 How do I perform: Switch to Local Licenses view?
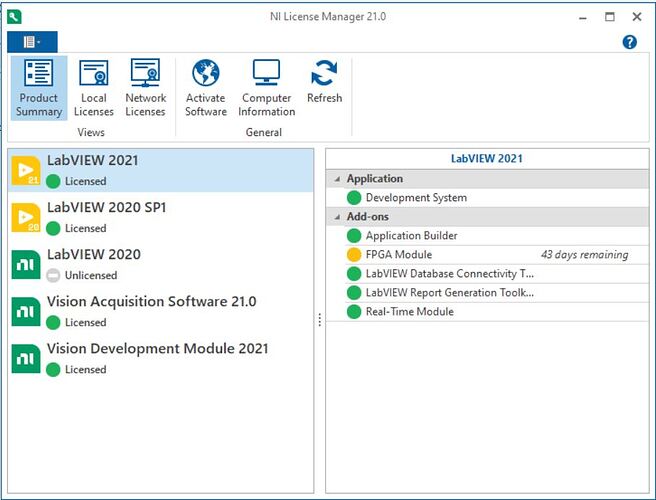tap(94, 88)
